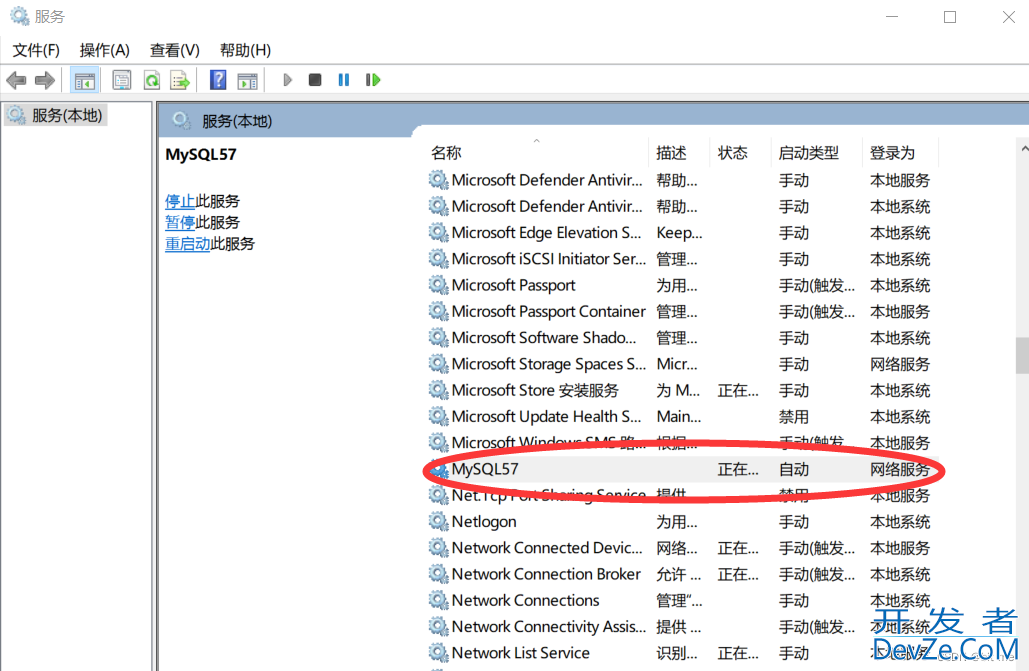The image size is (1029, 671).
Task: Click the Back arrow toolbar icon
Action: pyautogui.click(x=16, y=81)
